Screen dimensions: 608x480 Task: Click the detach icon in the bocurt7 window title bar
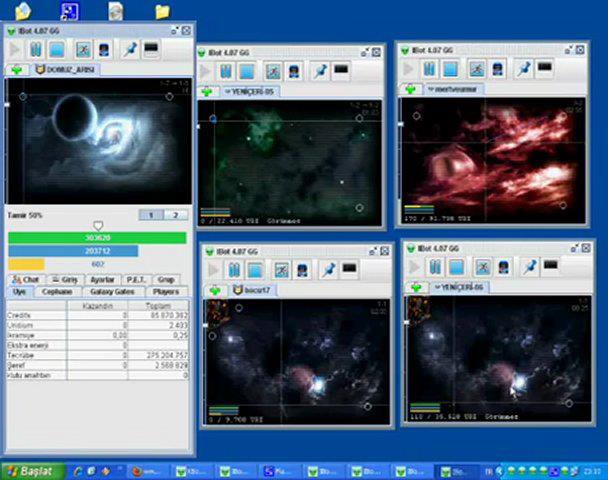(373, 251)
